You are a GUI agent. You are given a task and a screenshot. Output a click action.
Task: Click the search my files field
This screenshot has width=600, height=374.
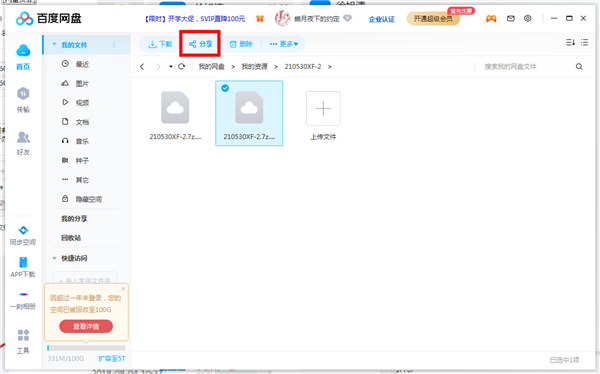pyautogui.click(x=524, y=67)
